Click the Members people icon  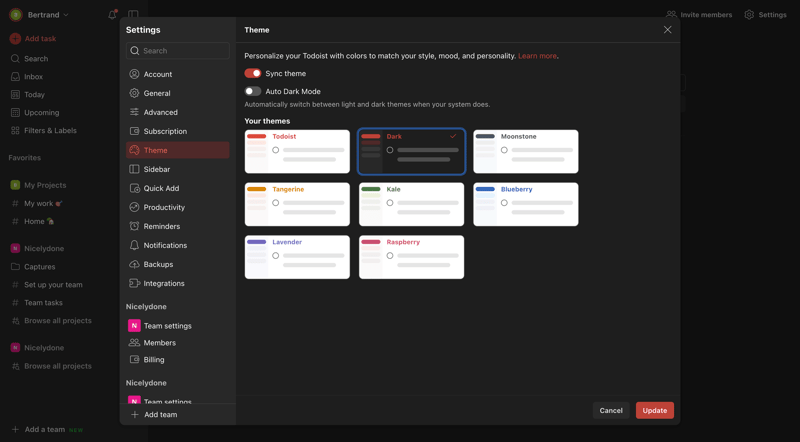click(134, 342)
